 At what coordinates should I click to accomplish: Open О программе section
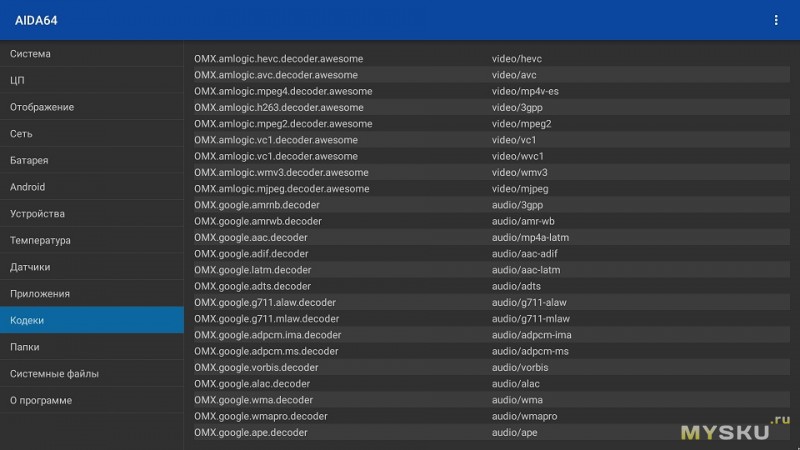click(92, 400)
